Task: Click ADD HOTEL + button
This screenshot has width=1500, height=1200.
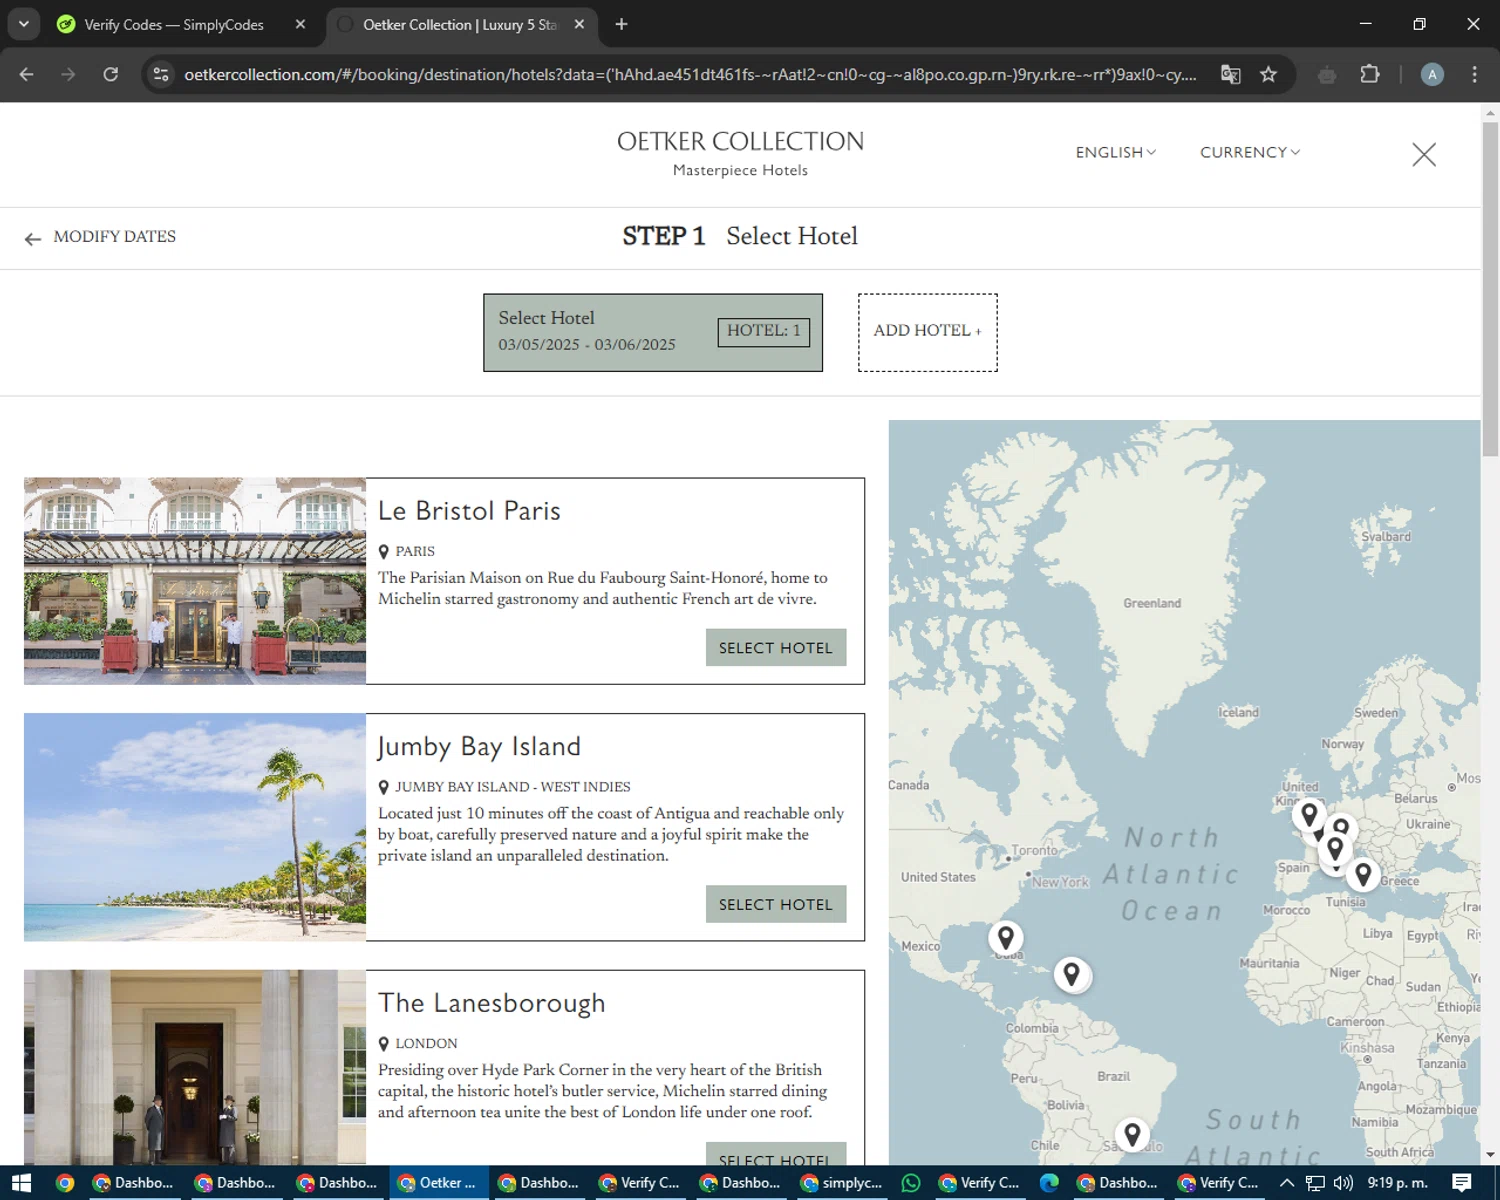Action: pos(927,332)
